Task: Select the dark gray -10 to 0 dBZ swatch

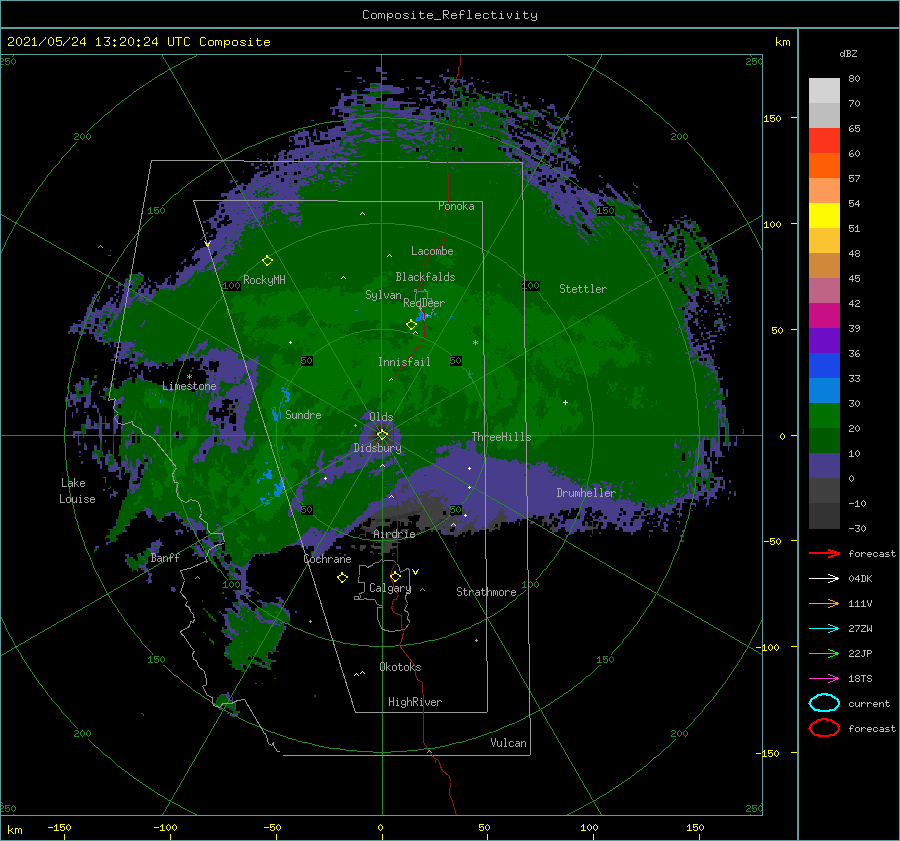Action: [824, 491]
